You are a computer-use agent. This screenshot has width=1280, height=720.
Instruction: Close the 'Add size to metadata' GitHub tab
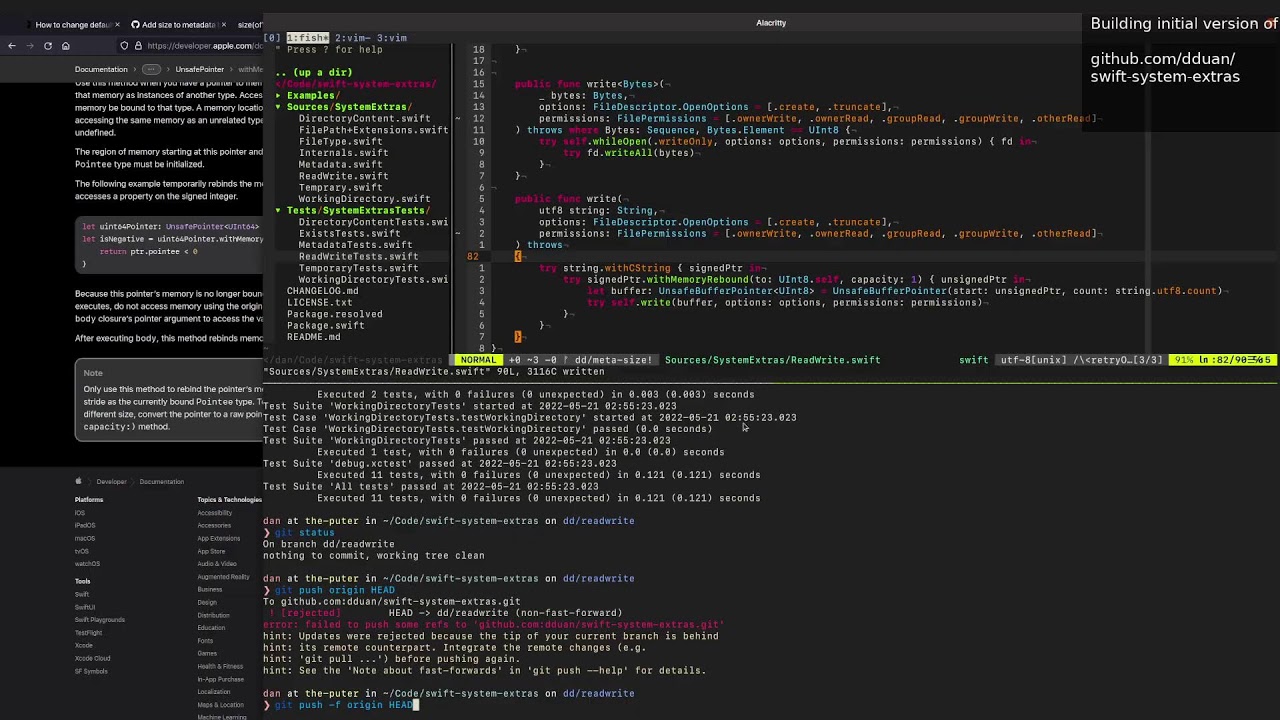click(x=223, y=24)
